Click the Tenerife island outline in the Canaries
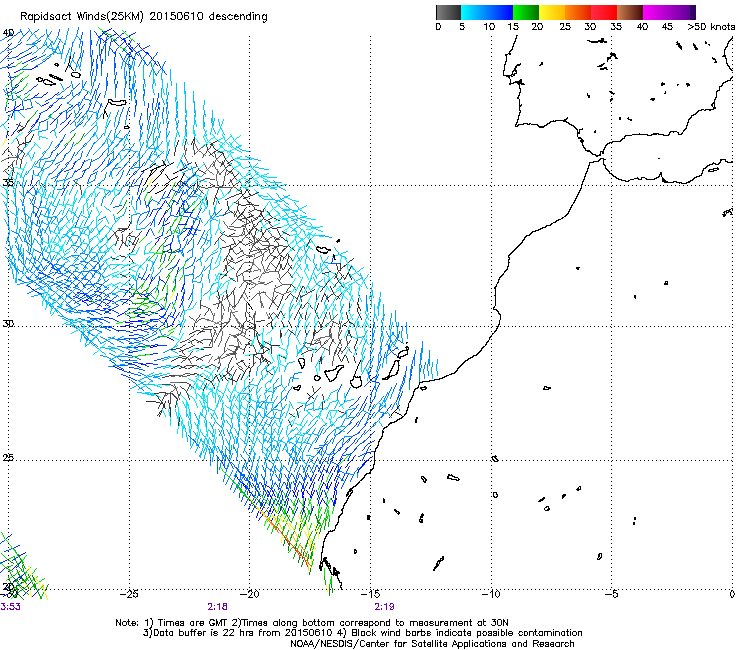 coord(334,372)
